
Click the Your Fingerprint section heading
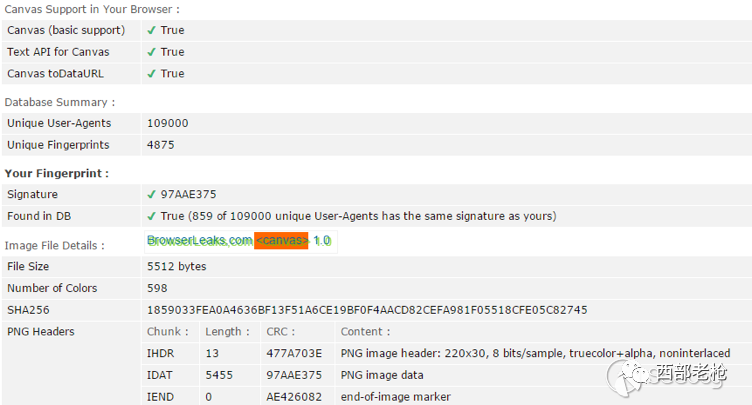[57, 174]
